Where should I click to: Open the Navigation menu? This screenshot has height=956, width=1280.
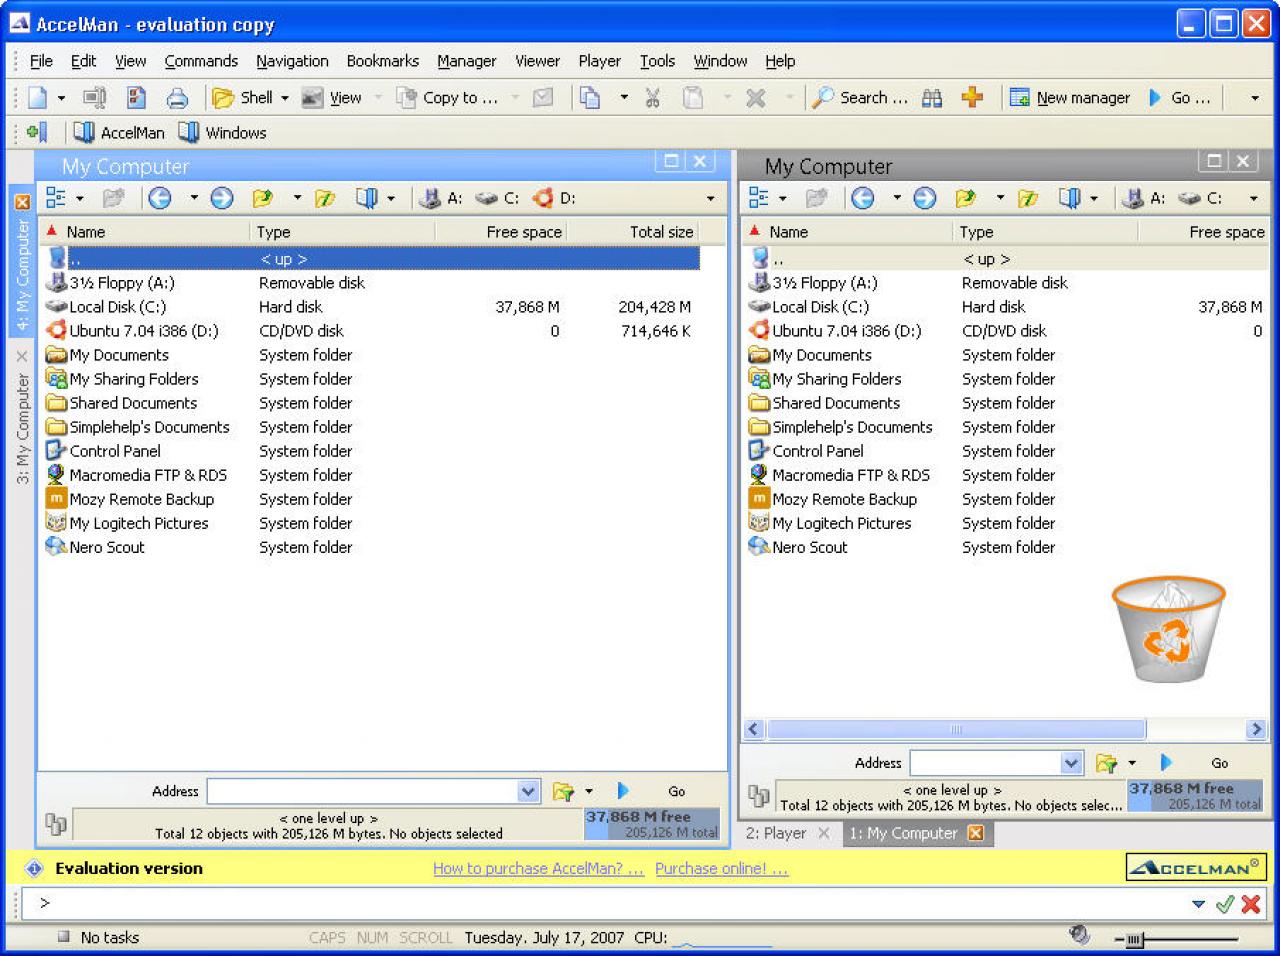tap(292, 61)
